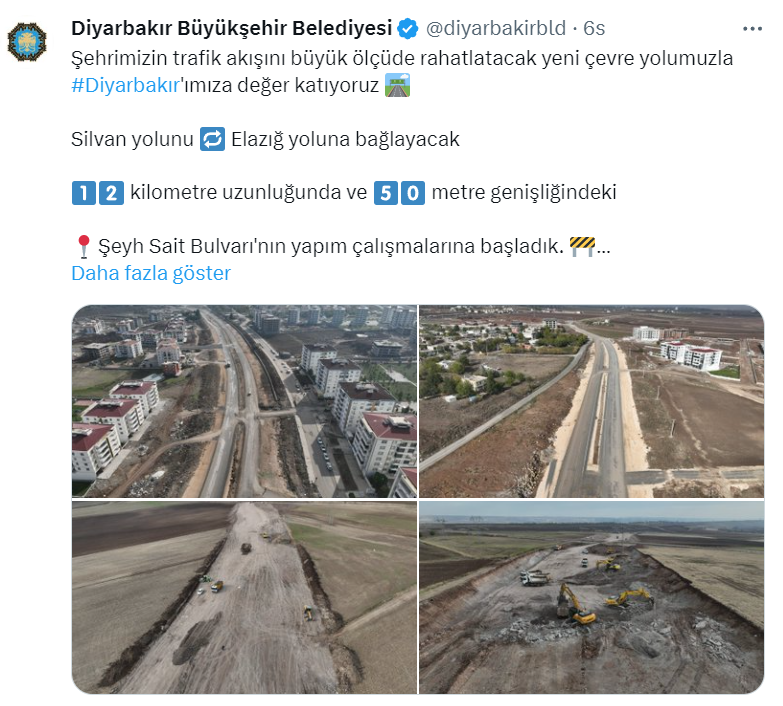Click the motorway emoji after katıyoruz
The image size is (783, 706).
(x=397, y=85)
